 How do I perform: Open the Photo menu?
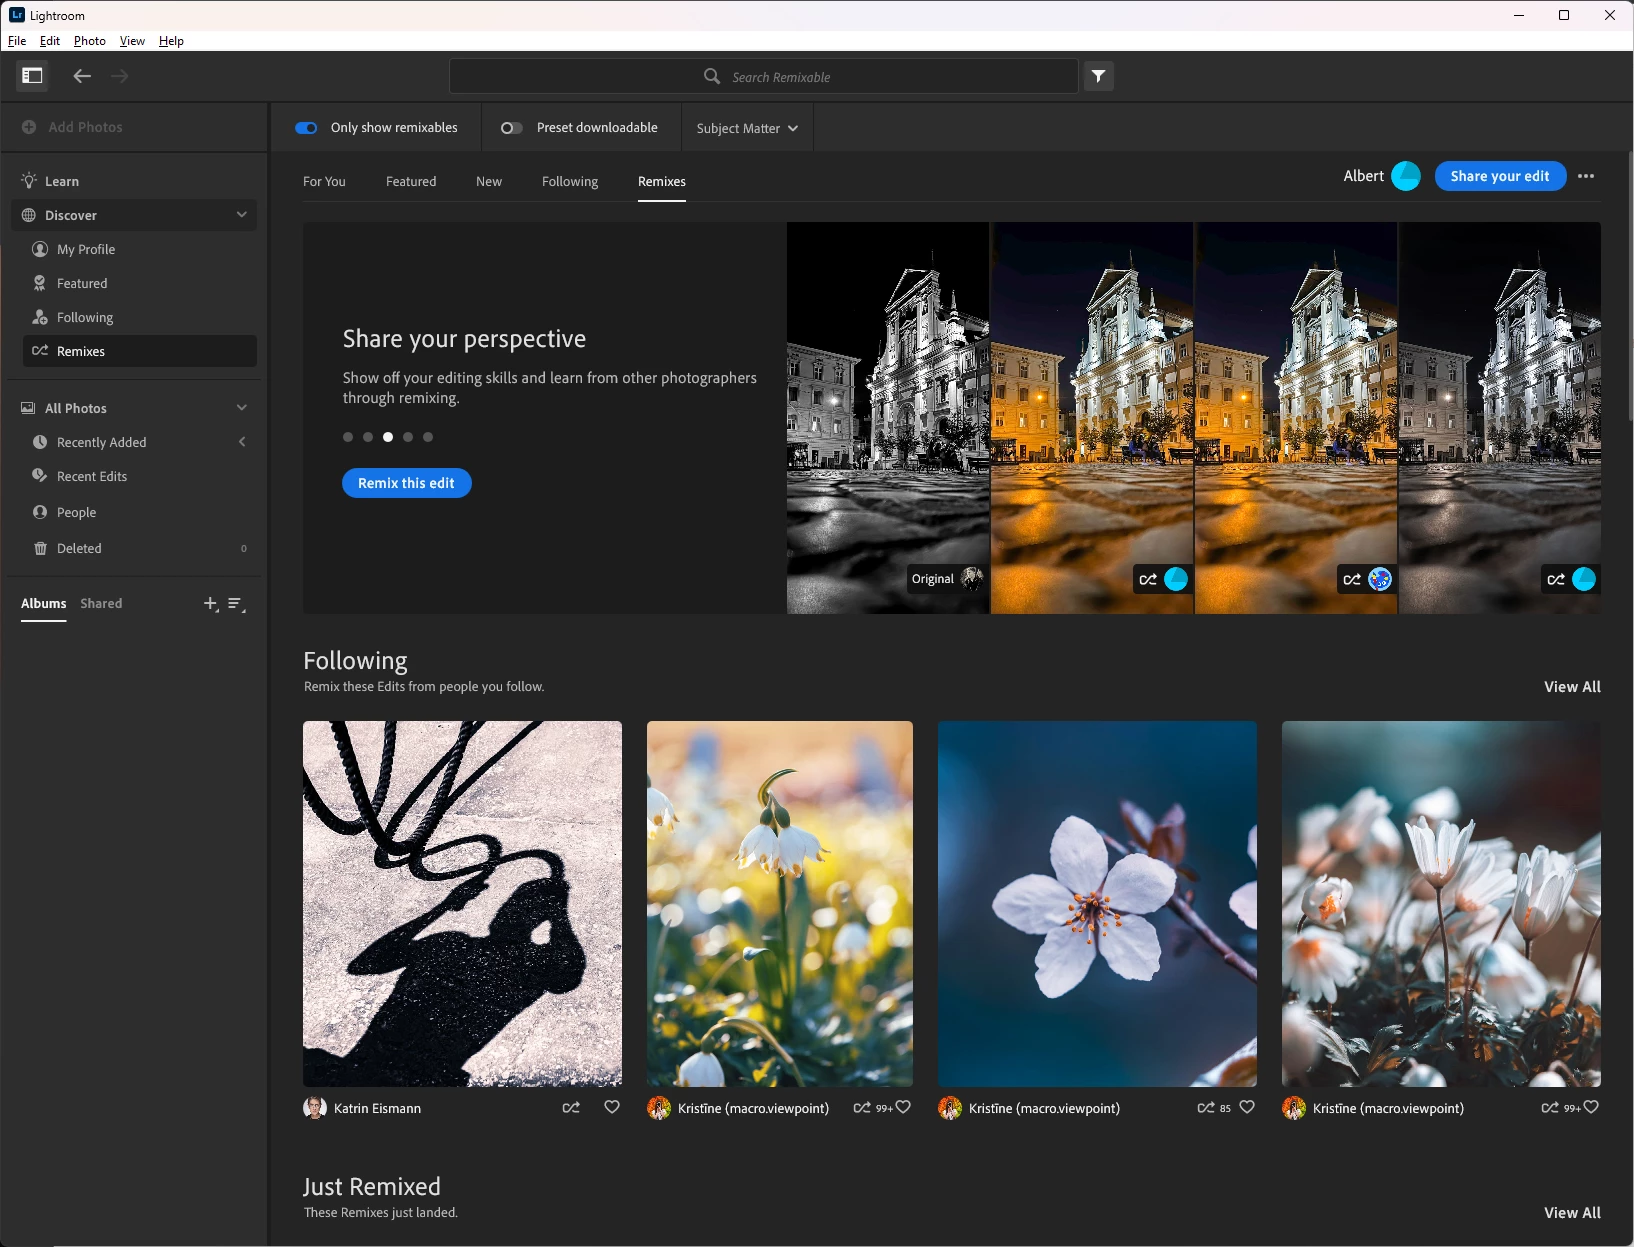point(89,41)
